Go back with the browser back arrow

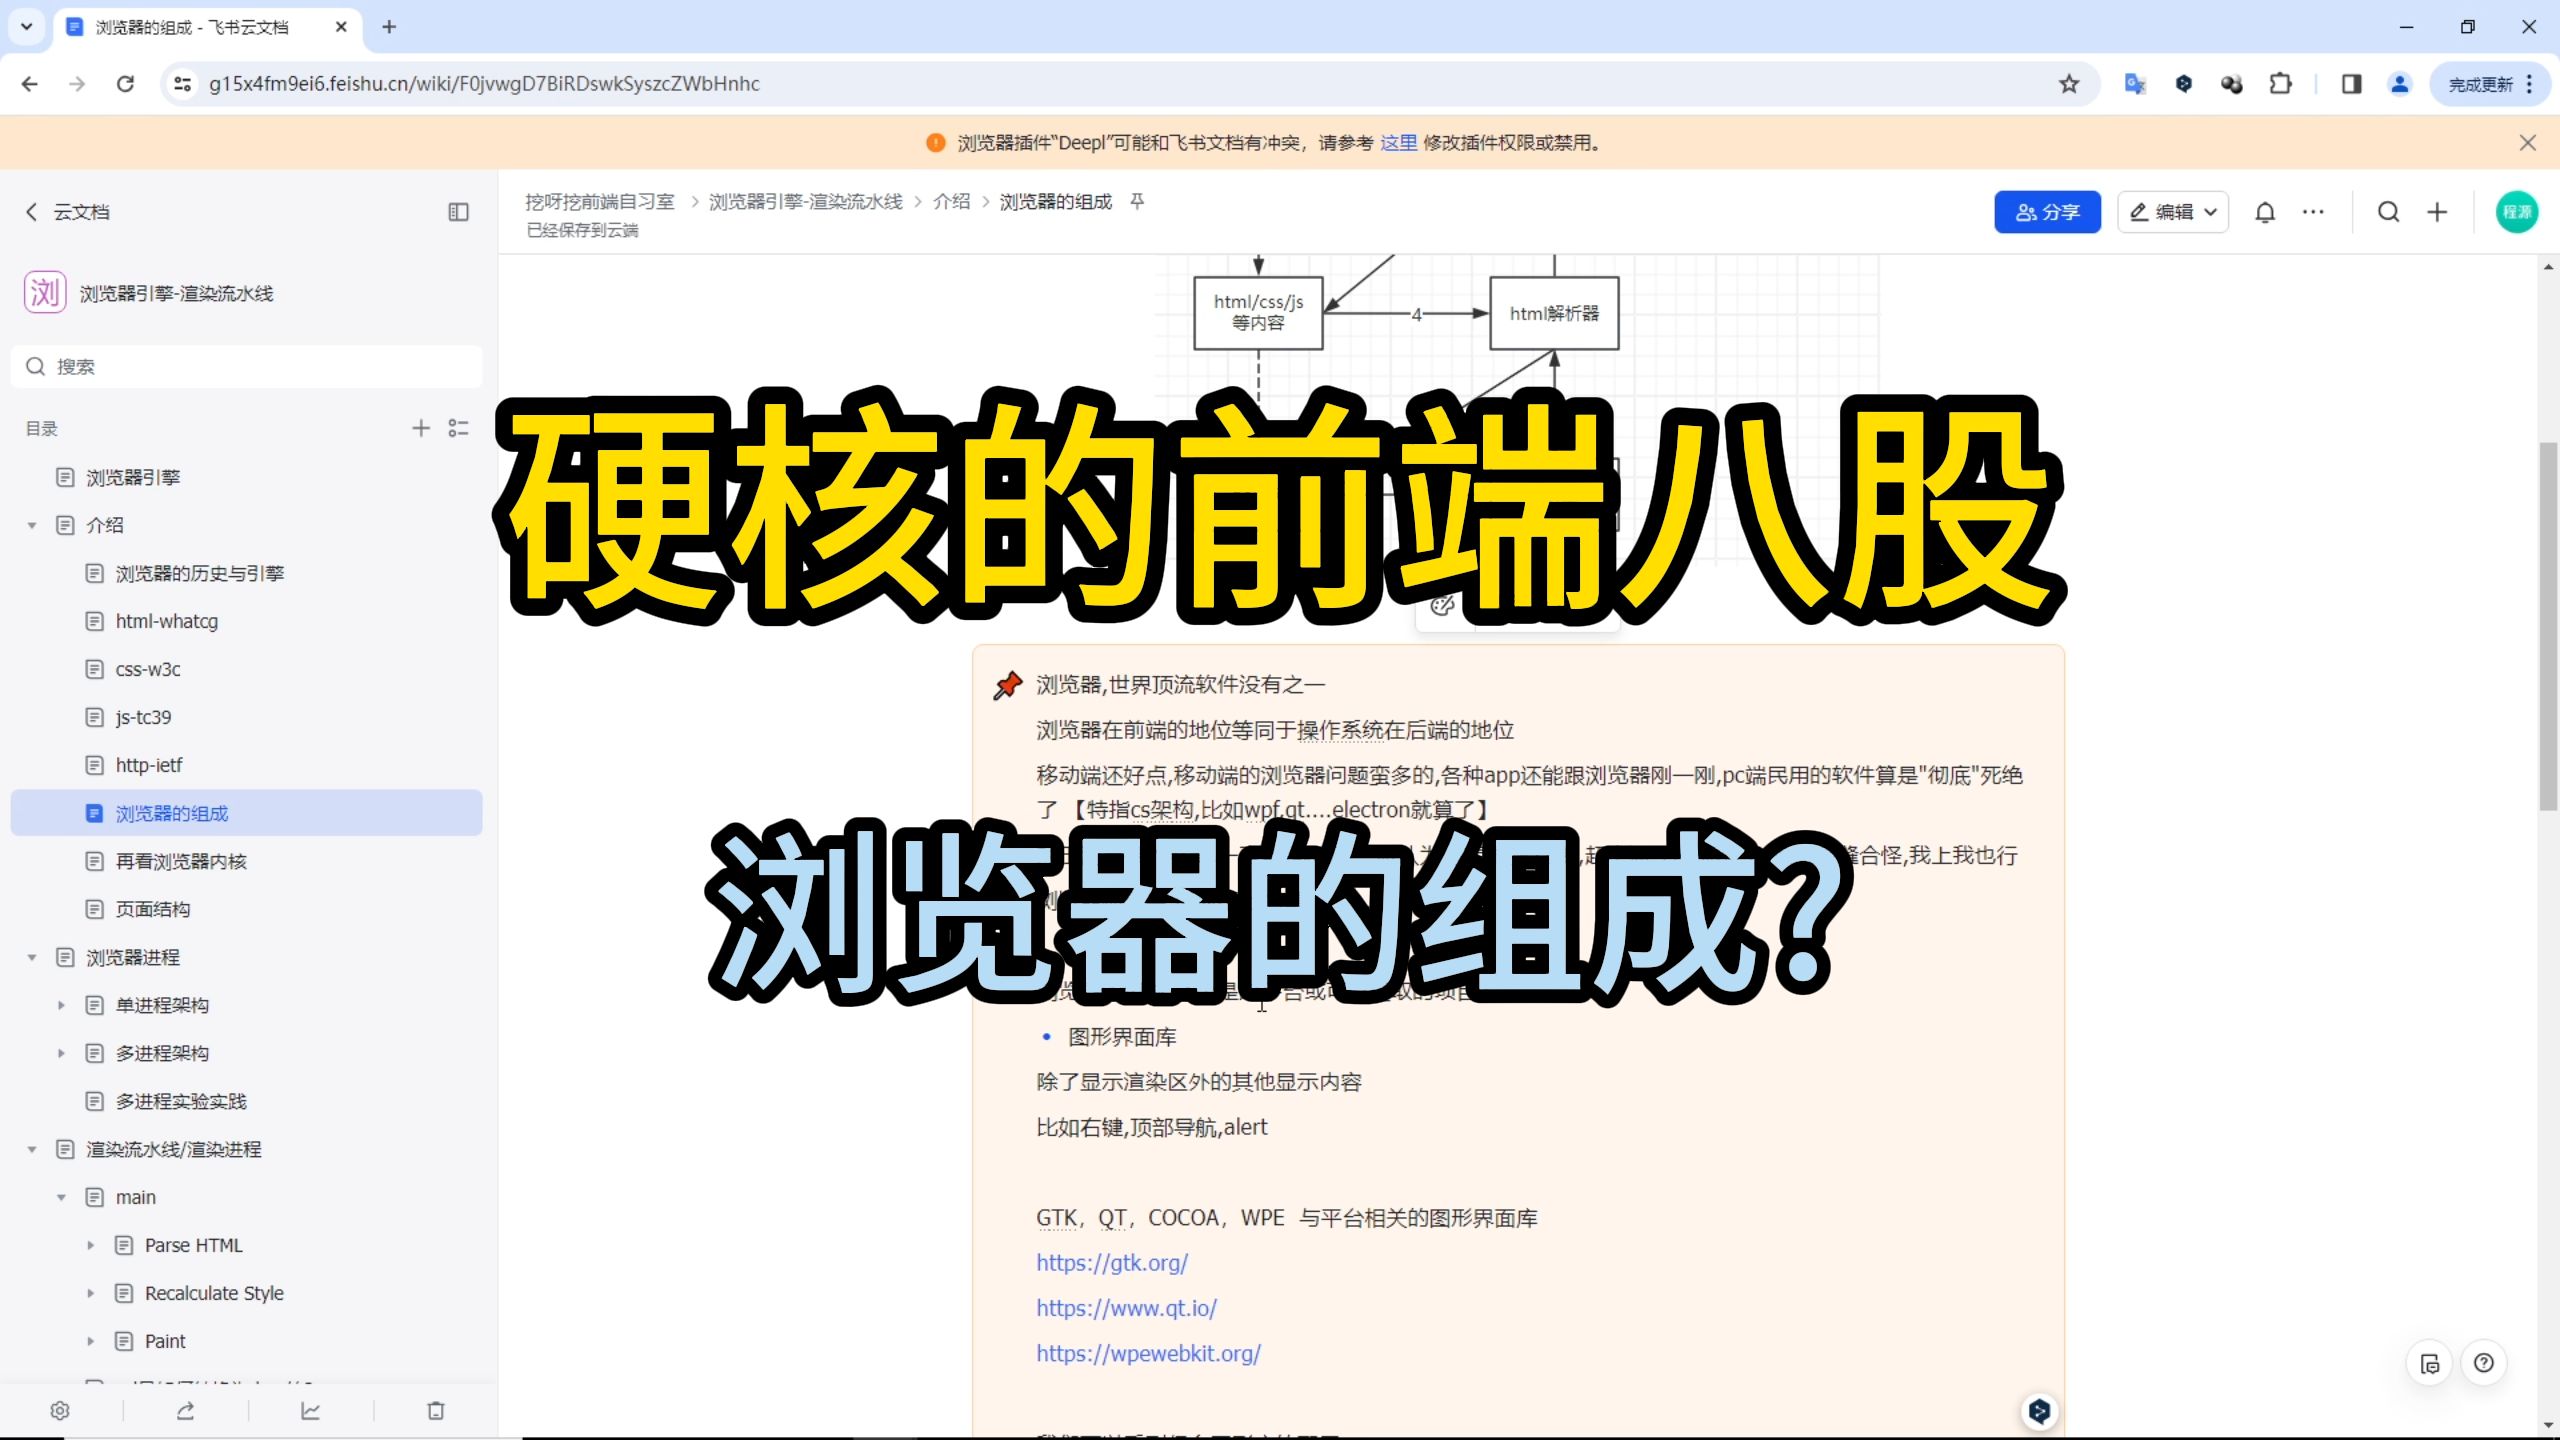[x=29, y=84]
